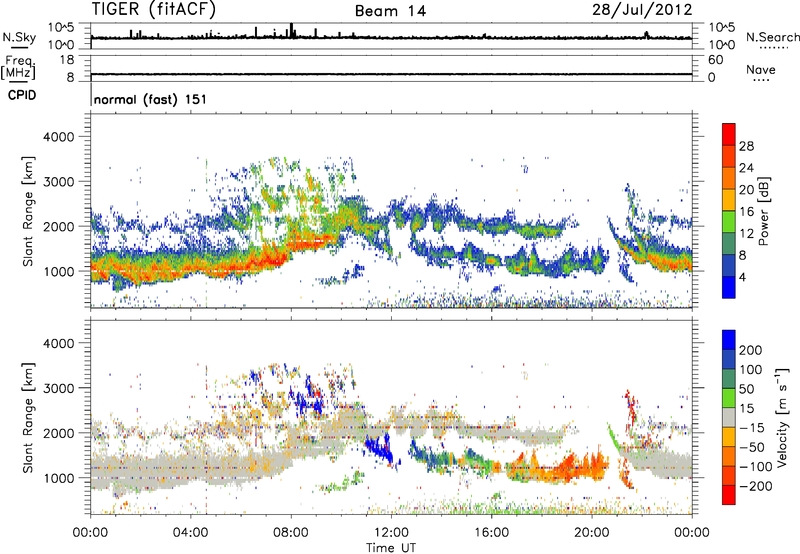Click the '16' power scale value
Viewport: 800px width, 554px height.
(x=746, y=212)
